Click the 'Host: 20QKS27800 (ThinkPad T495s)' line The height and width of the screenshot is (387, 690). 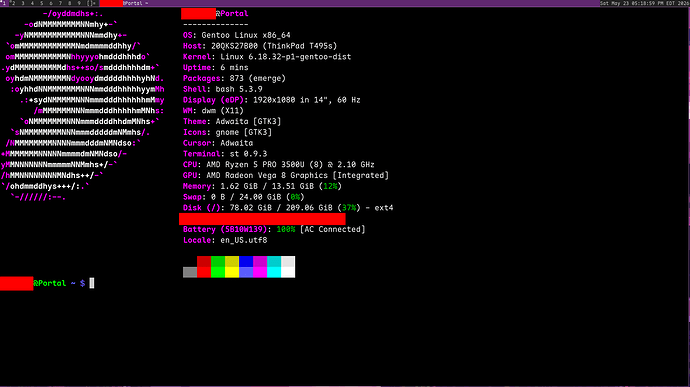(x=260, y=46)
